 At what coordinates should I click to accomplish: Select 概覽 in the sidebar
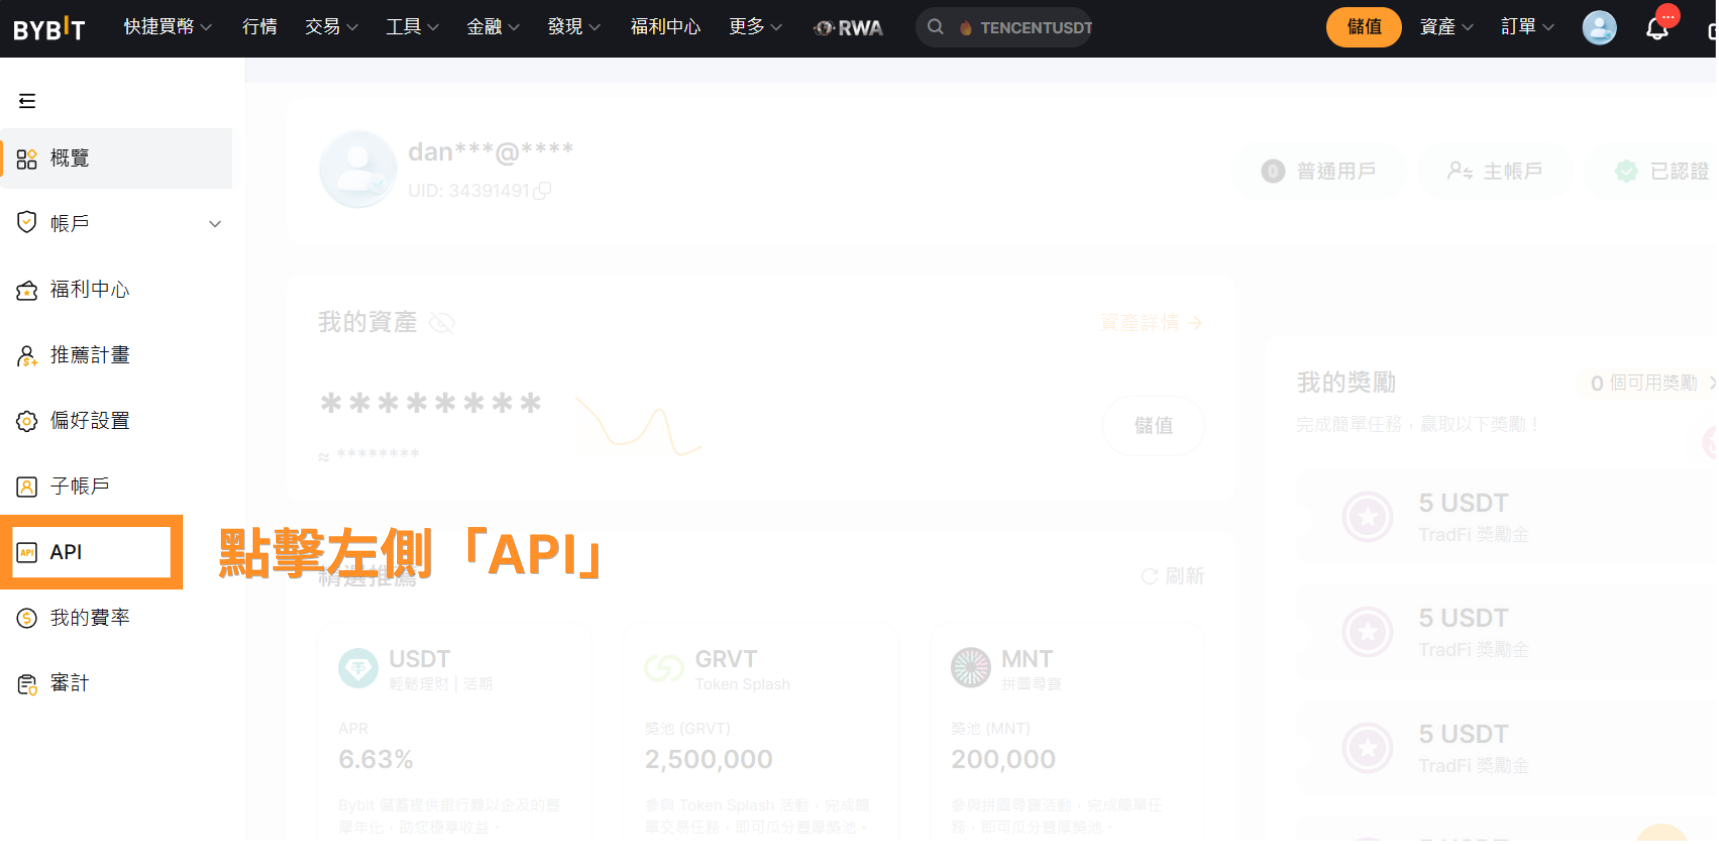point(116,159)
